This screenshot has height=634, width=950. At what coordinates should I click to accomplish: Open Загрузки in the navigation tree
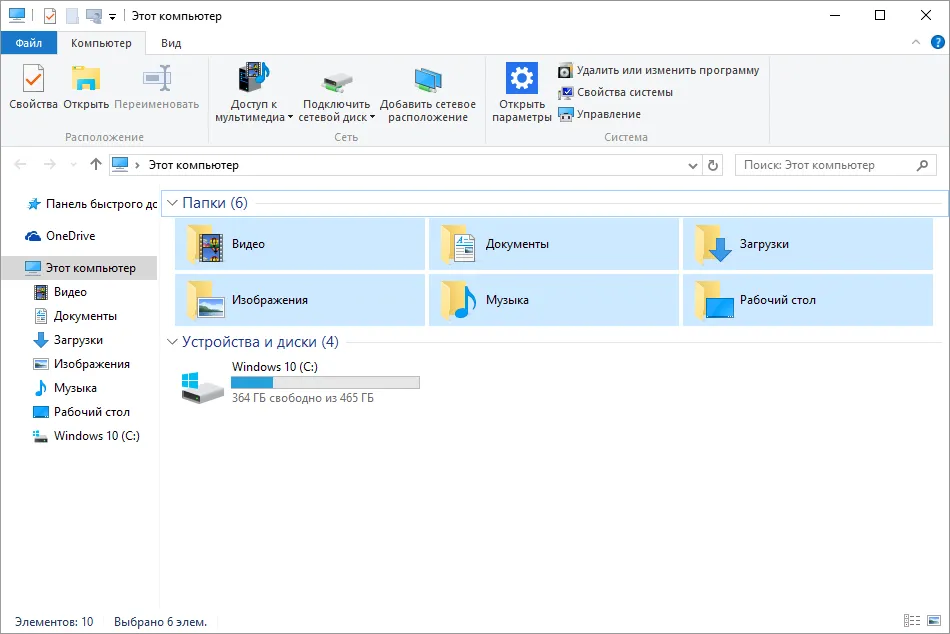coord(68,340)
